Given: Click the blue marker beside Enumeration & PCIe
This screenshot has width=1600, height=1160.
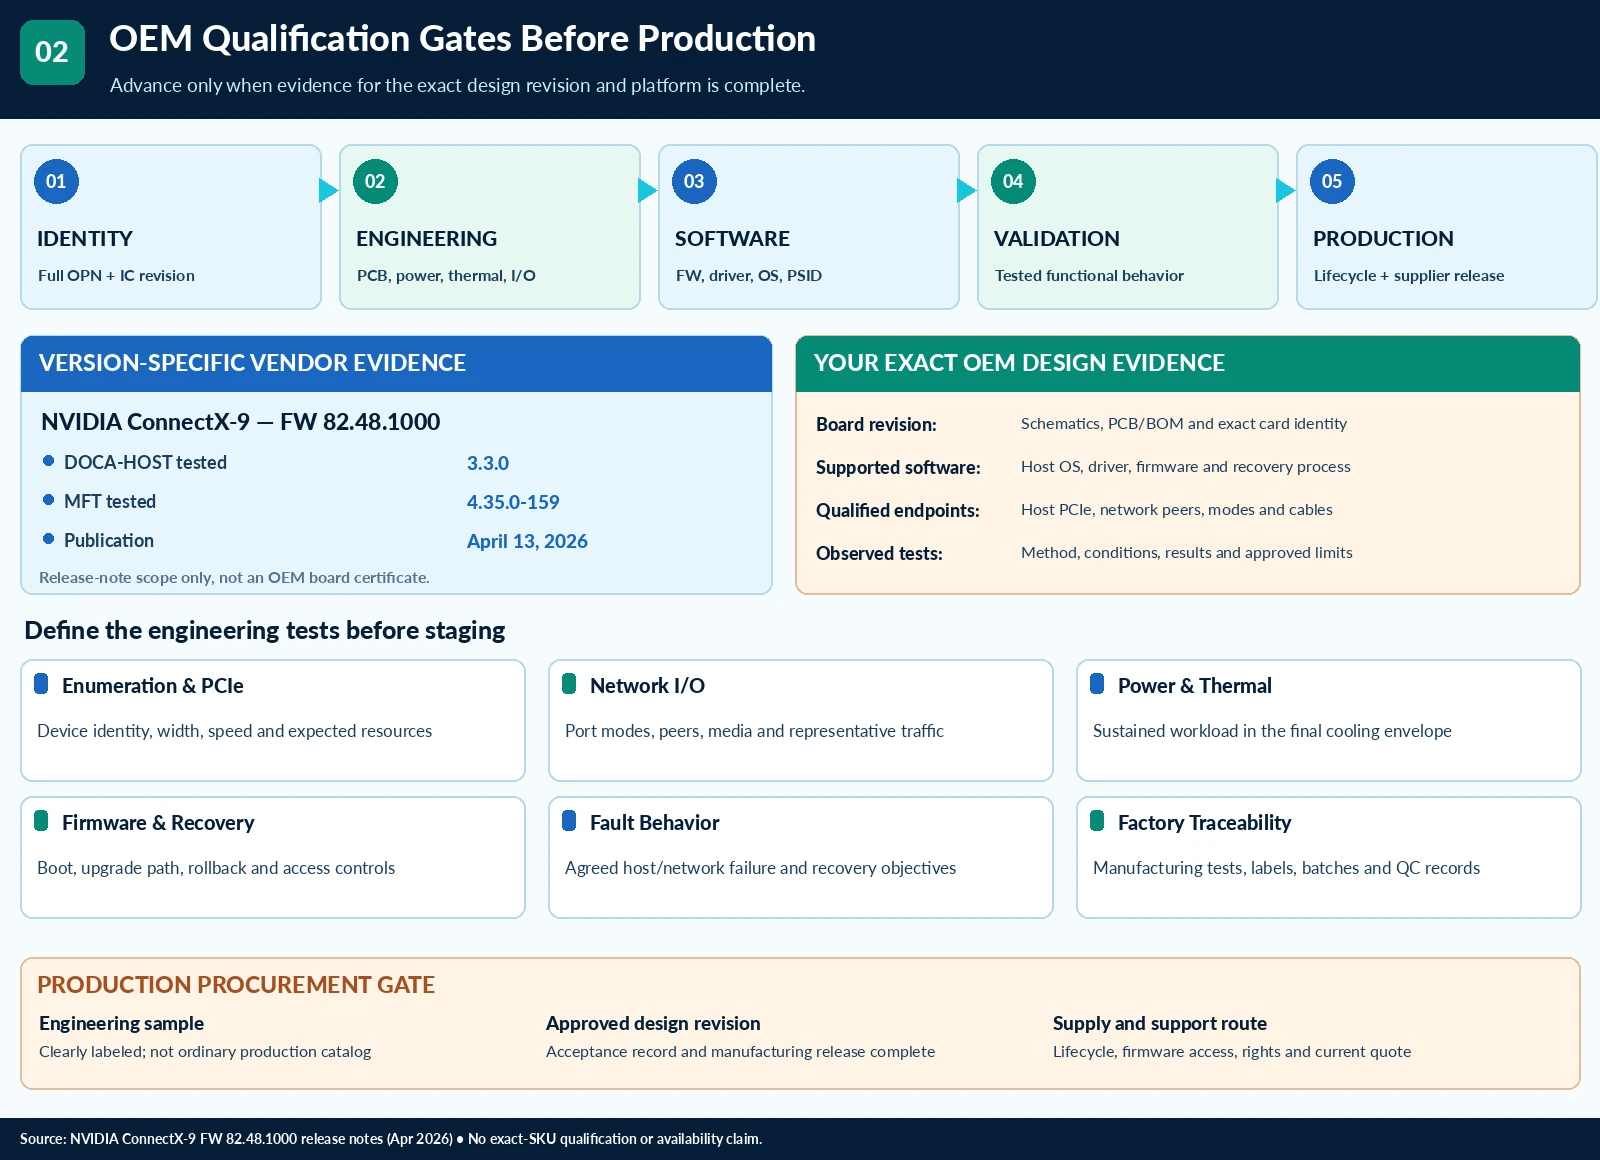Looking at the screenshot, I should 41,684.
